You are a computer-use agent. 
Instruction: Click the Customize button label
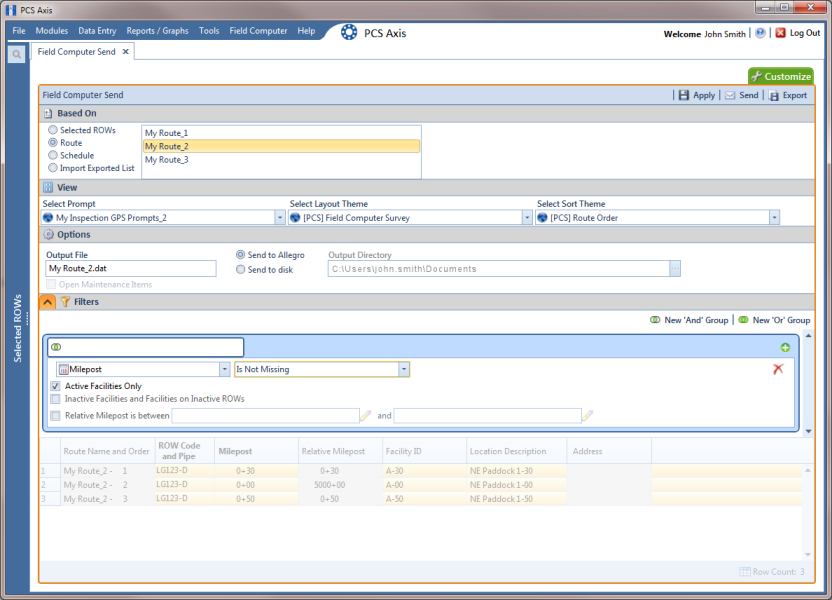click(787, 76)
